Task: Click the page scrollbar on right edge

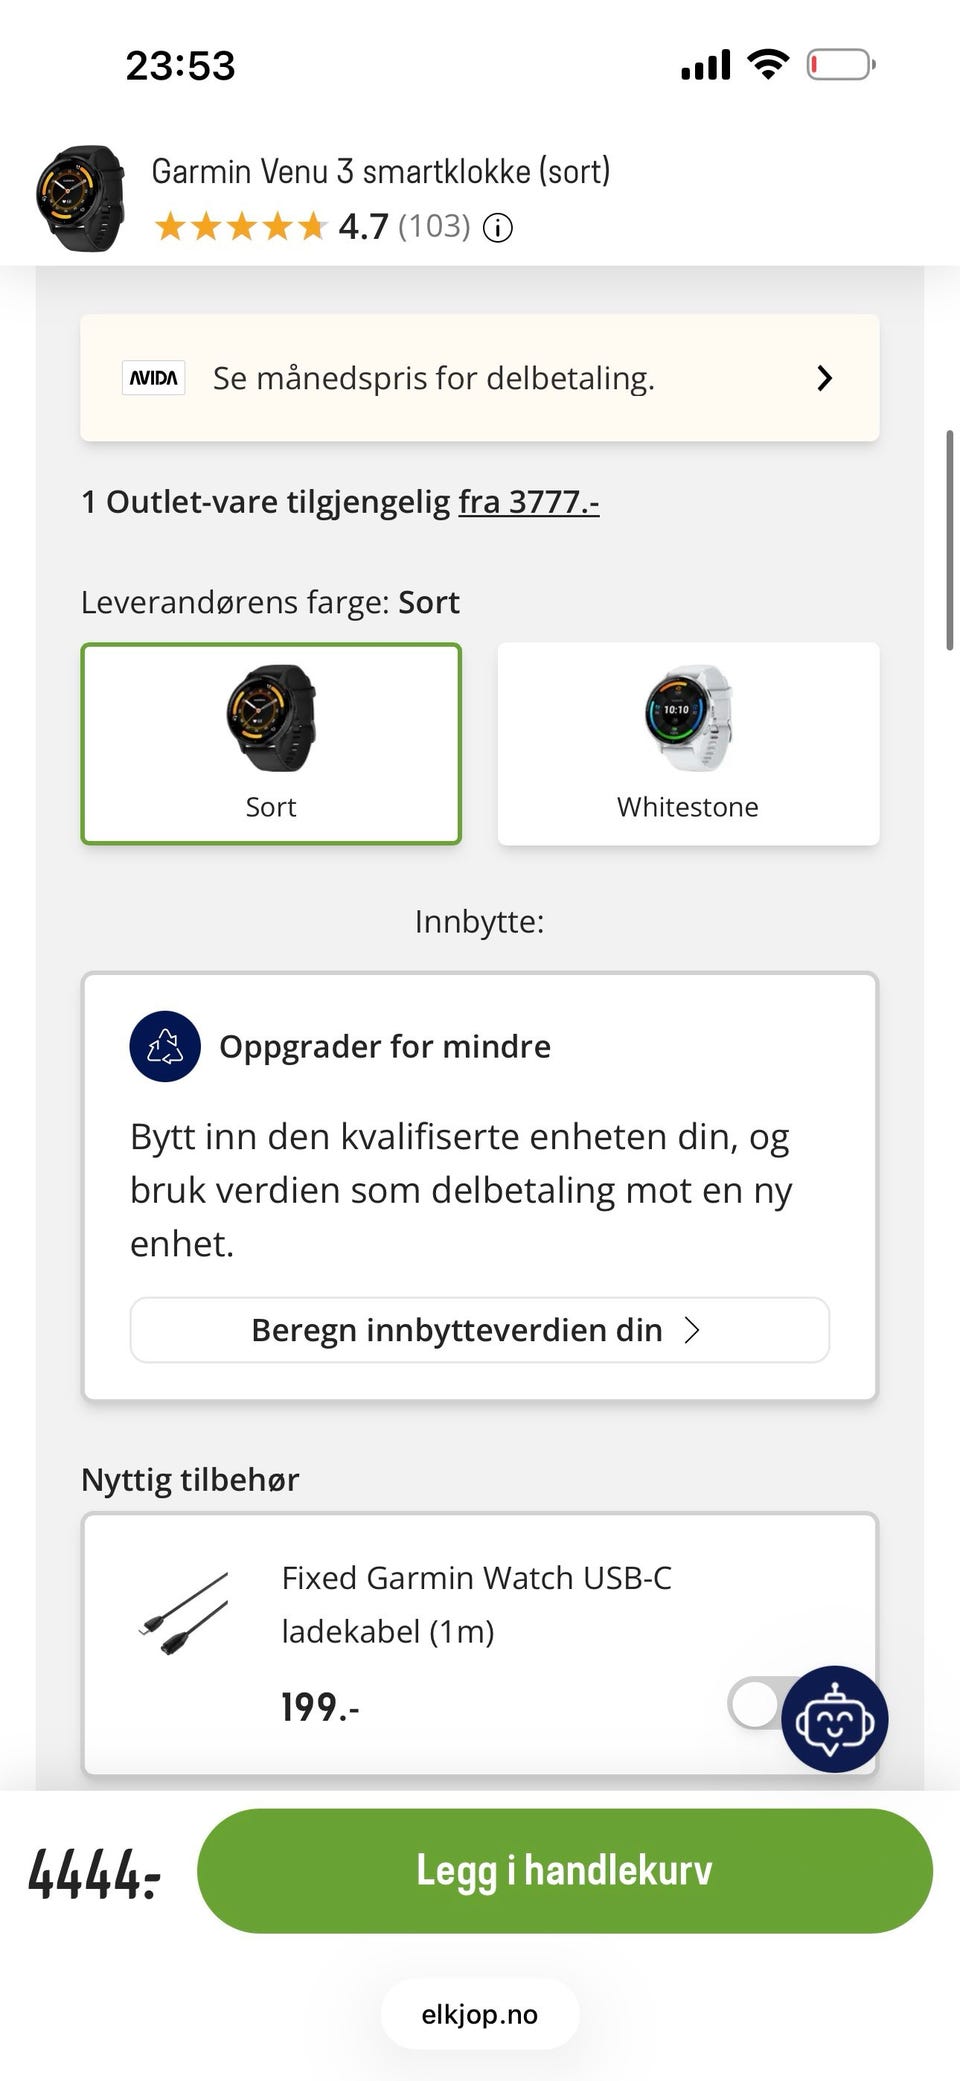Action: [x=950, y=540]
